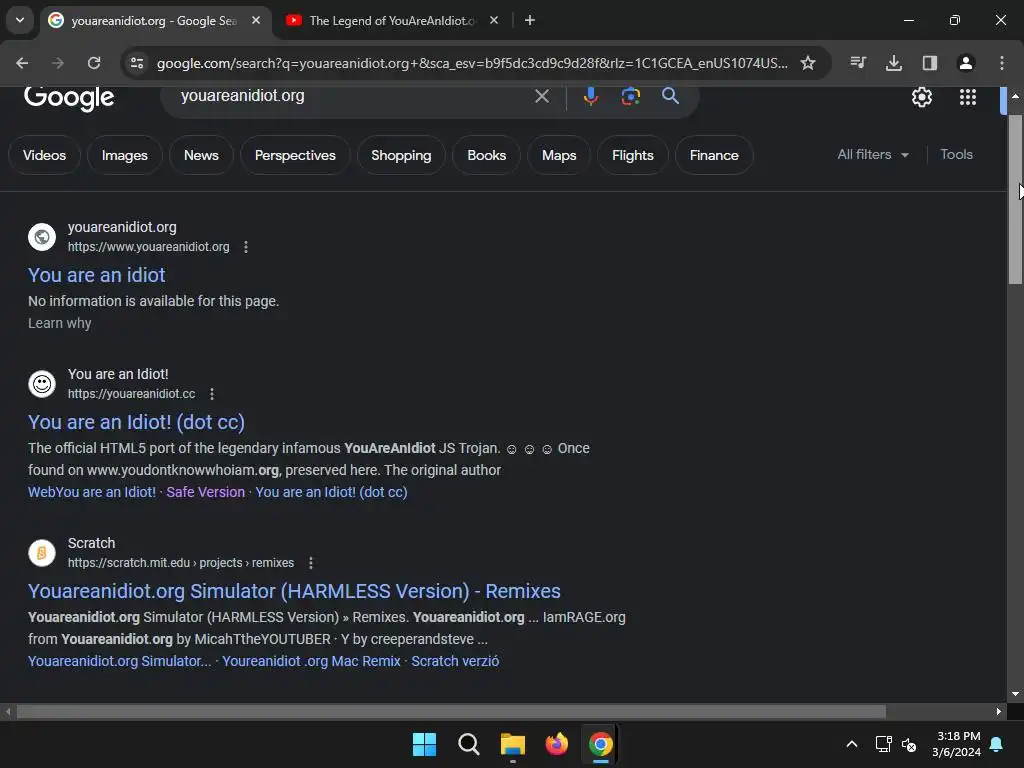1024x768 pixels.
Task: Filter results by Perspectives
Action: (x=295, y=155)
